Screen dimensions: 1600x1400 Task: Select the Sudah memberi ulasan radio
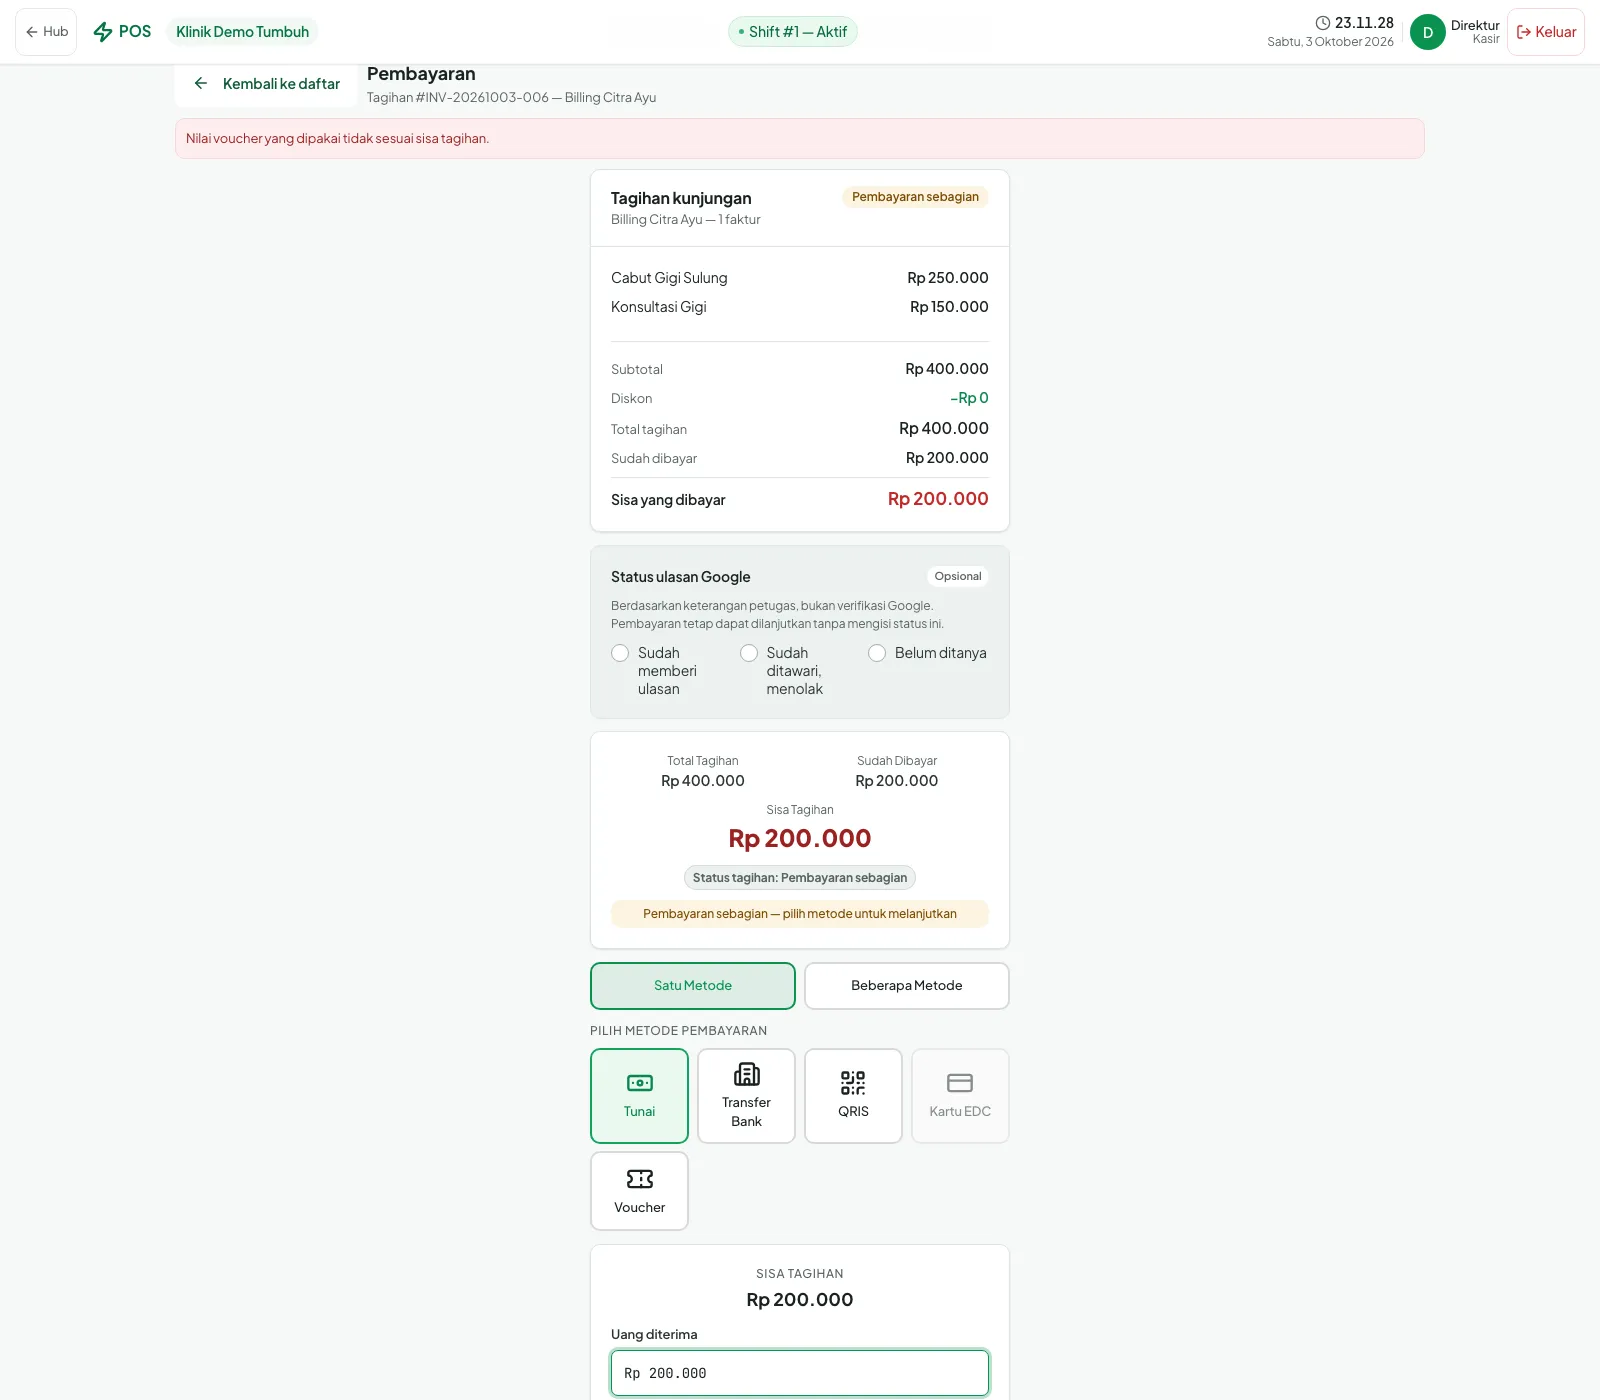click(620, 653)
